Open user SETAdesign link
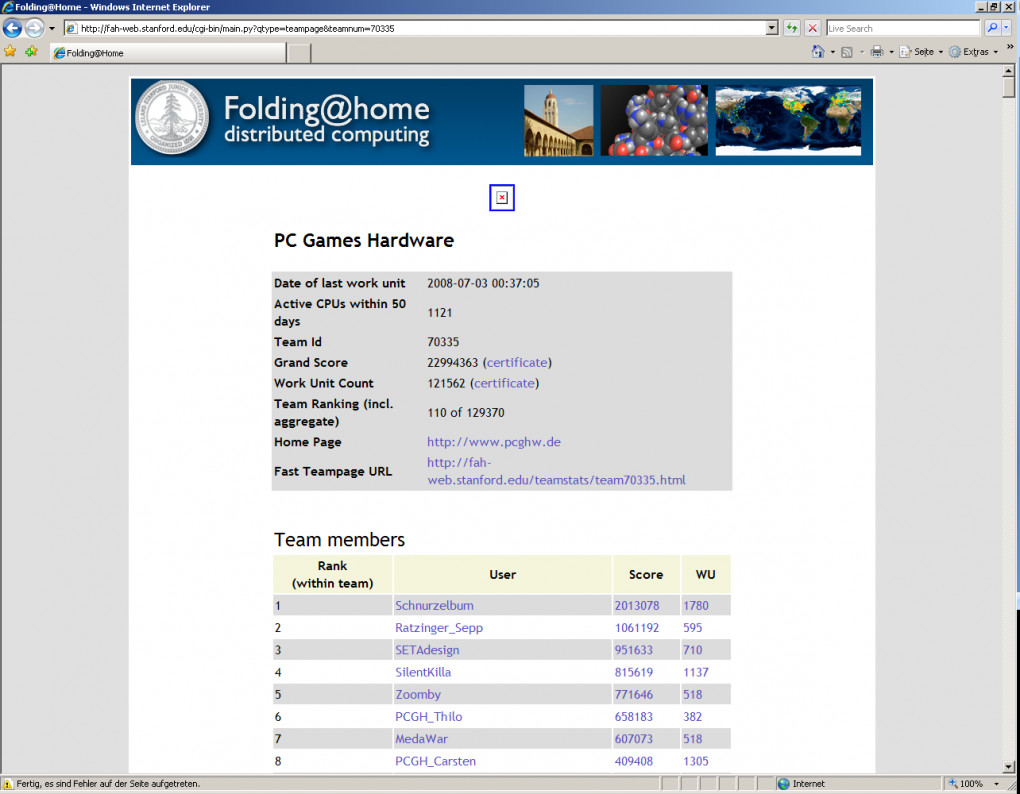 (427, 650)
